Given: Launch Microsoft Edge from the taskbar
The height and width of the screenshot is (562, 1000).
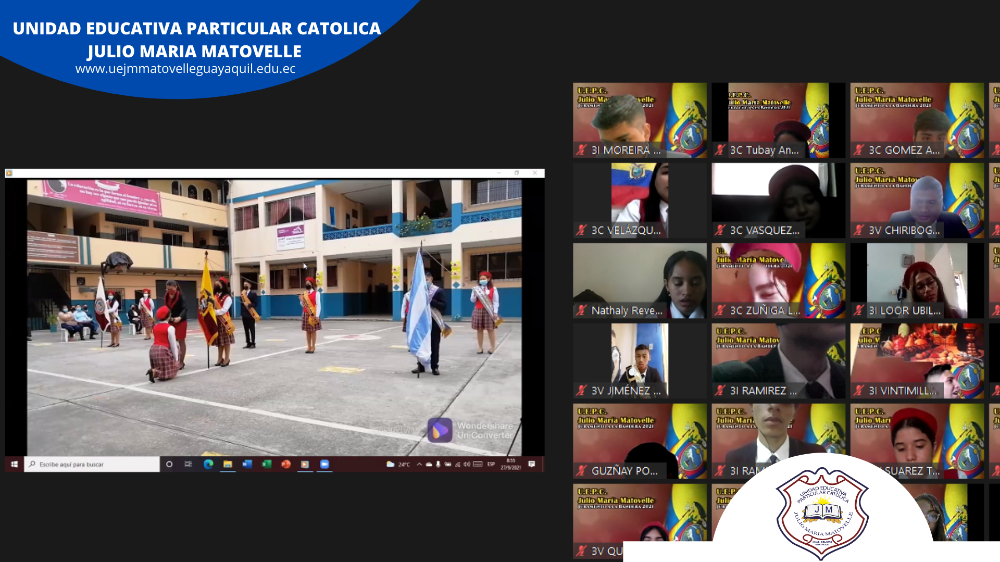Looking at the screenshot, I should [208, 464].
